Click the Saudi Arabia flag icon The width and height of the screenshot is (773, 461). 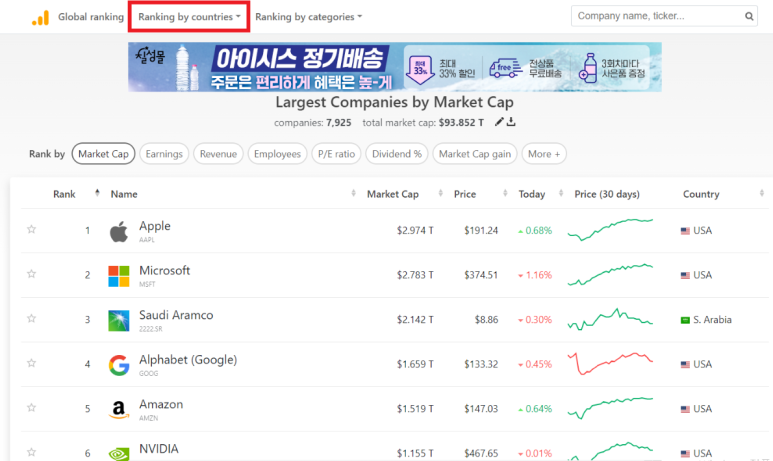click(685, 320)
